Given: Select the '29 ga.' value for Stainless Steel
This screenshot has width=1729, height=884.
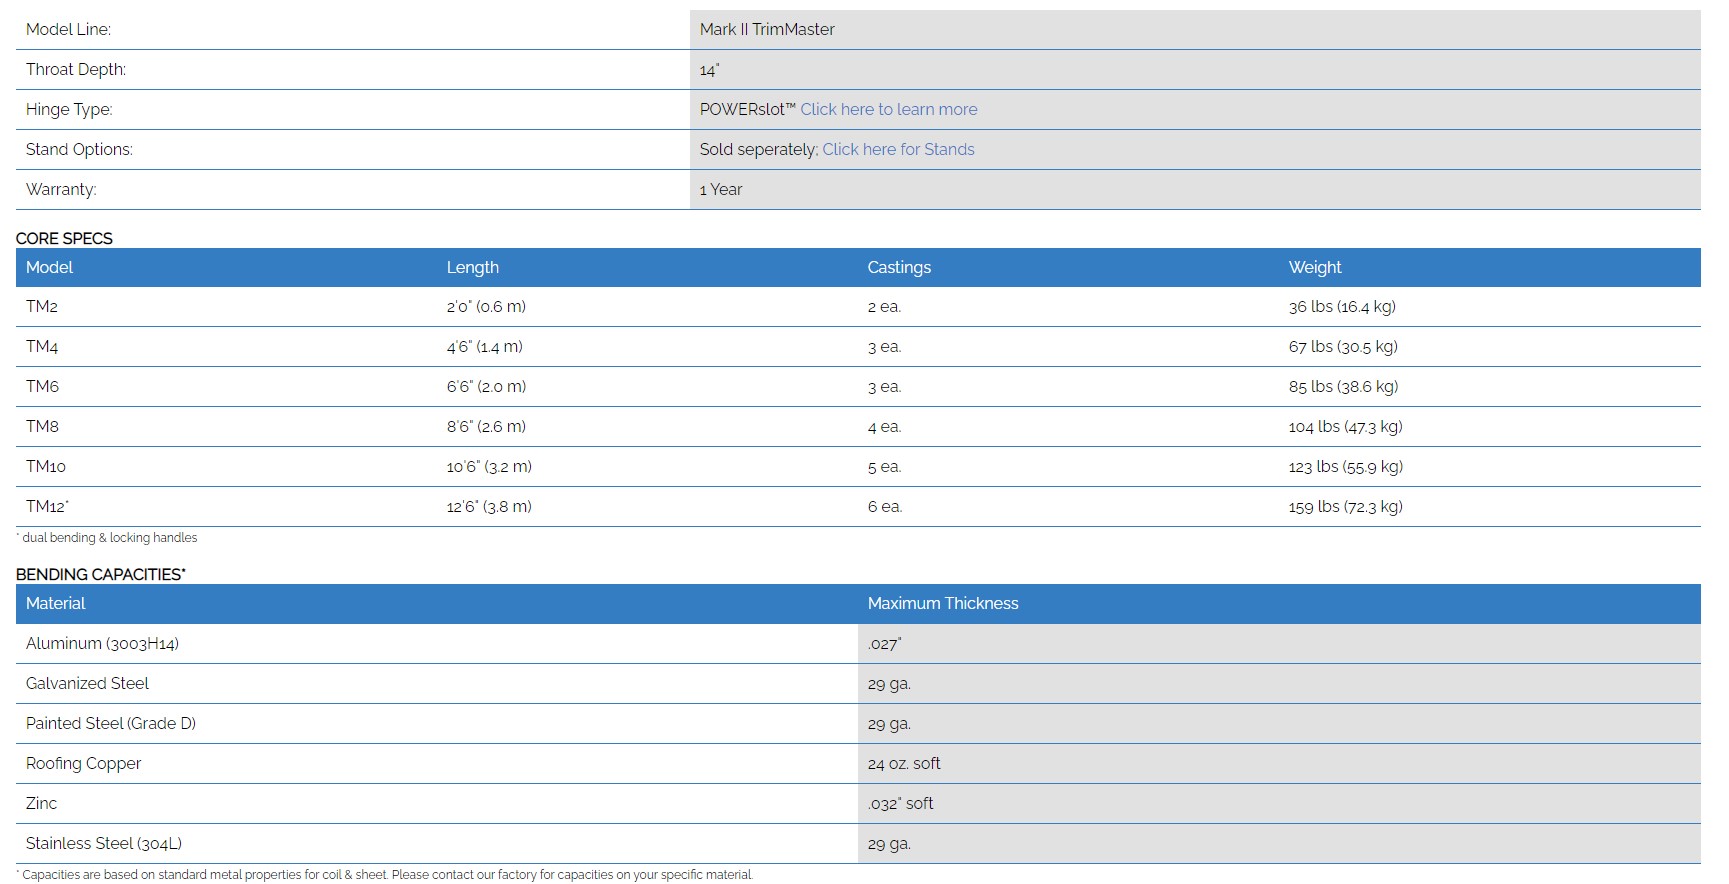Looking at the screenshot, I should click(x=889, y=843).
